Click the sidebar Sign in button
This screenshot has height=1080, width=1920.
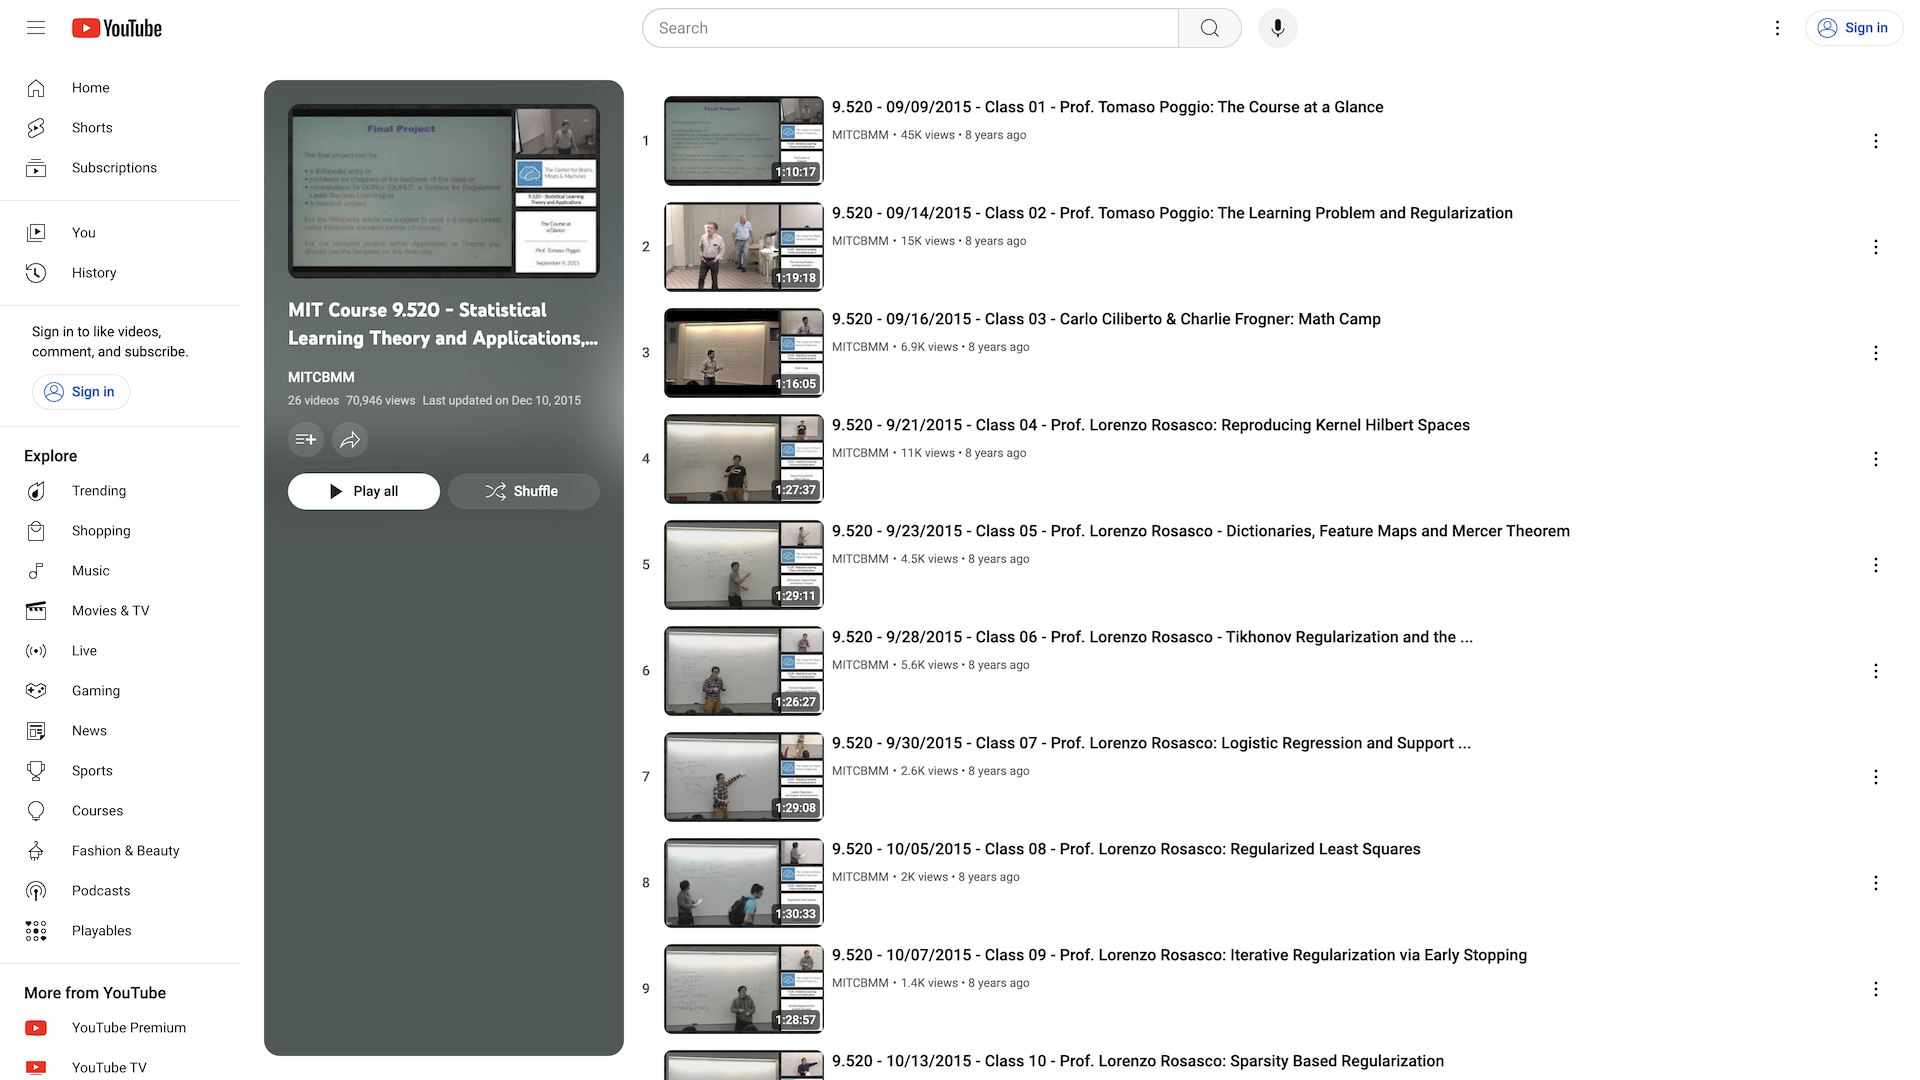click(81, 392)
